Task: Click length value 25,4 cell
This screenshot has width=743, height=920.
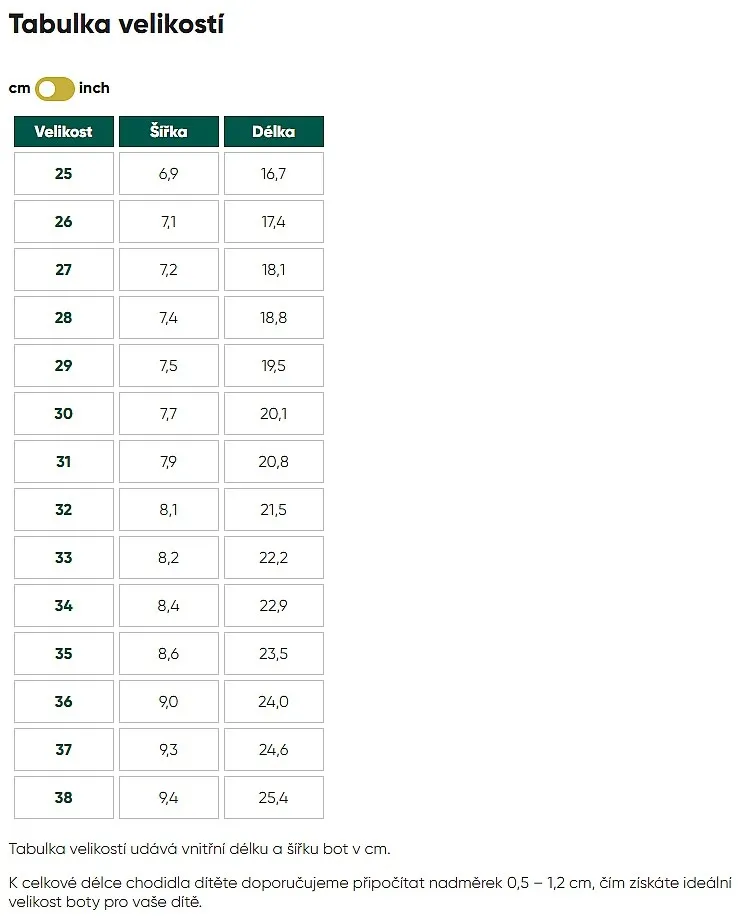Action: coord(273,797)
